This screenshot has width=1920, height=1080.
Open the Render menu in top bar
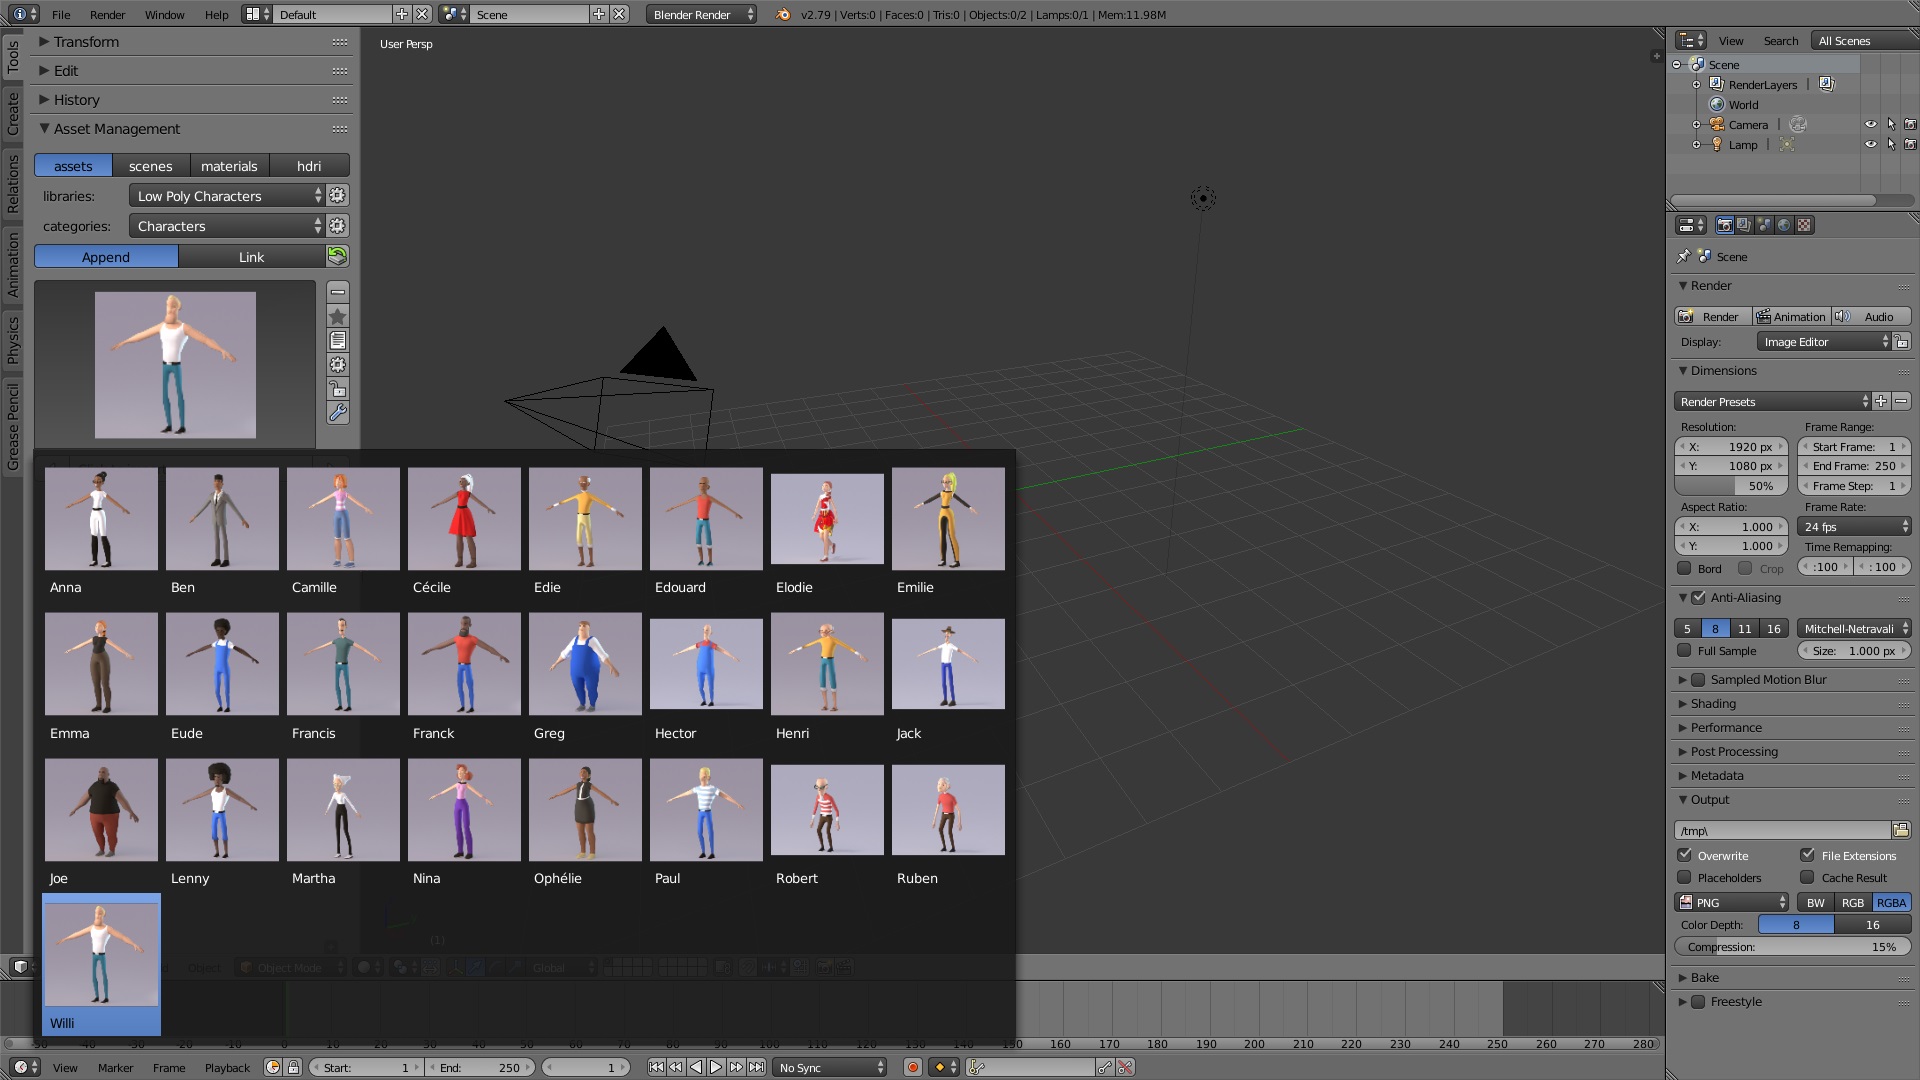[107, 14]
